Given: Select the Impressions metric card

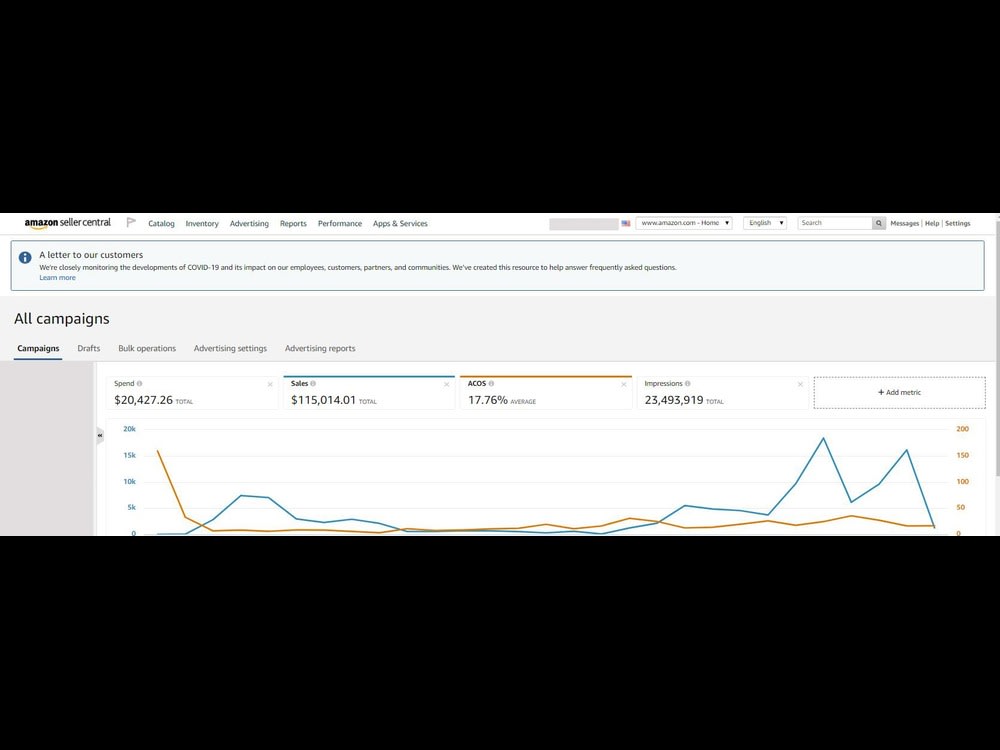Looking at the screenshot, I should (723, 392).
